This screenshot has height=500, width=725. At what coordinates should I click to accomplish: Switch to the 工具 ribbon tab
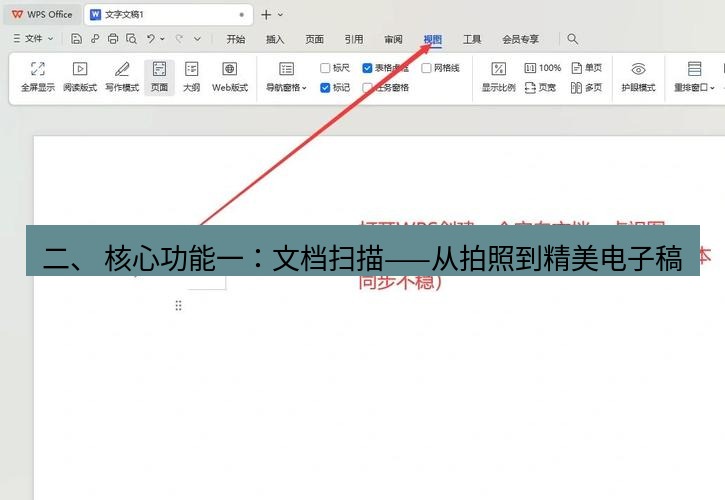point(472,39)
